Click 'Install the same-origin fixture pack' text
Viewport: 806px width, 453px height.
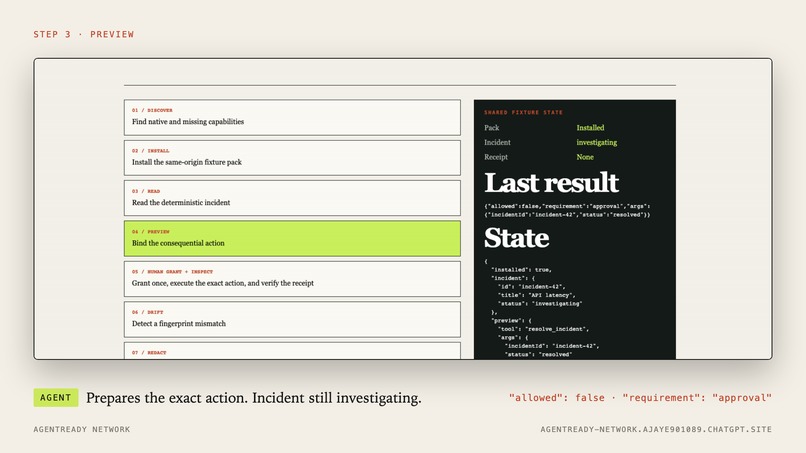[x=187, y=162]
